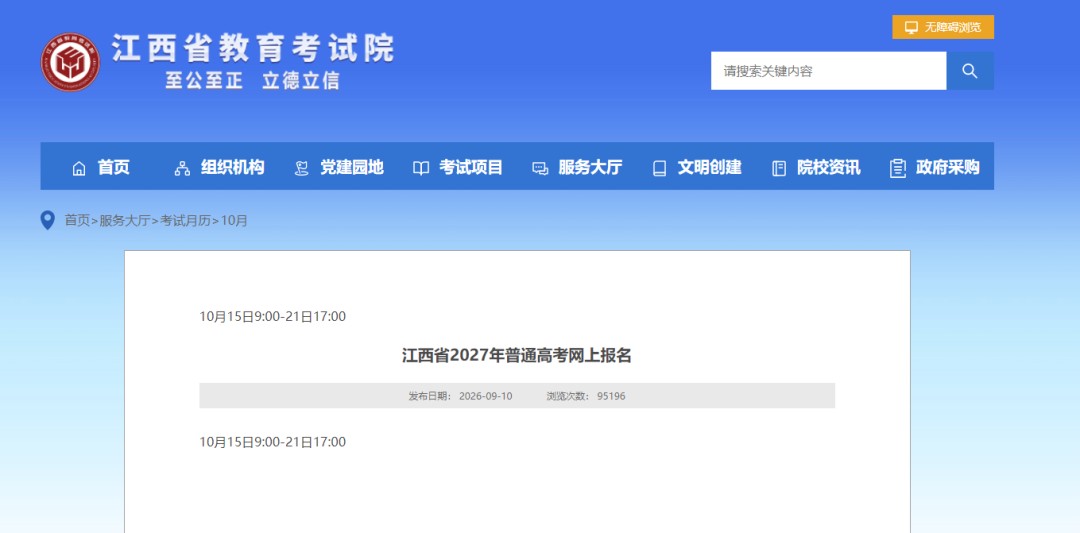Click the book icon beside 文明创建
Image resolution: width=1080 pixels, height=533 pixels.
point(660,168)
